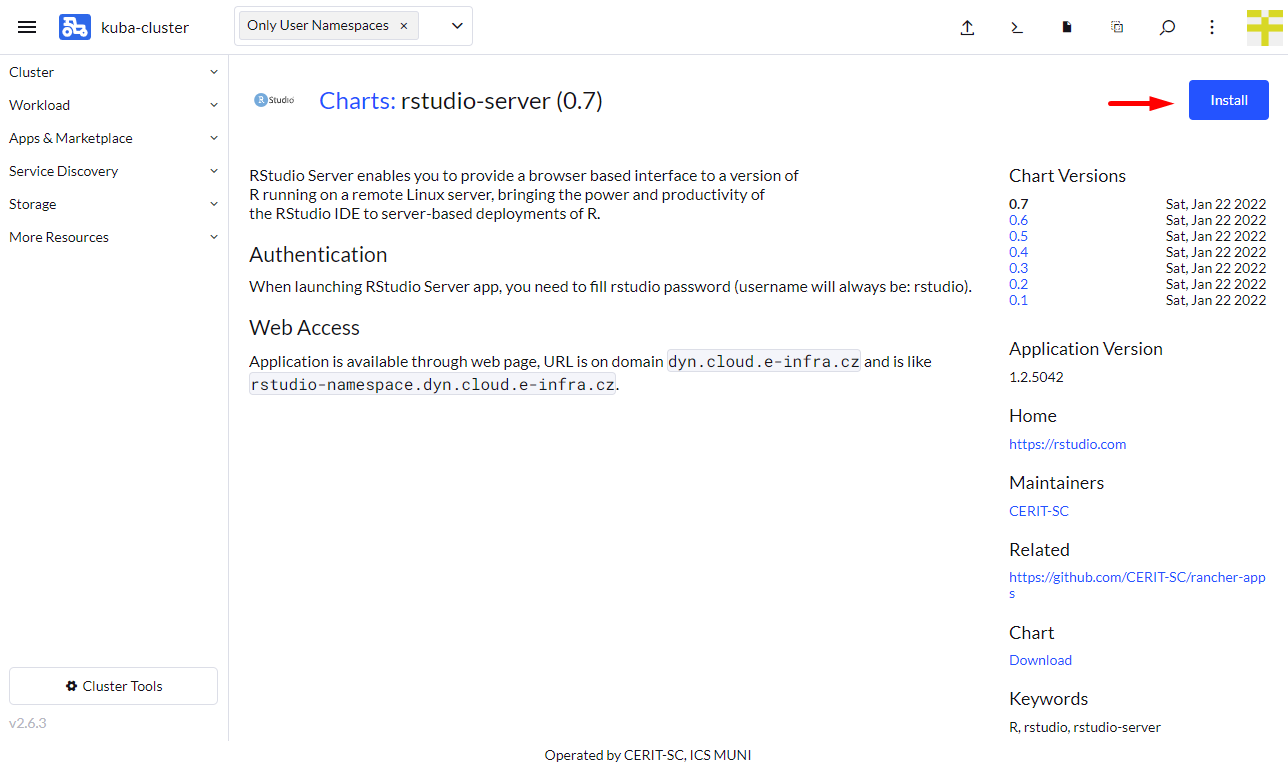Viewport: 1288px width, 765px height.
Task: Click the chart Download link
Action: point(1040,660)
